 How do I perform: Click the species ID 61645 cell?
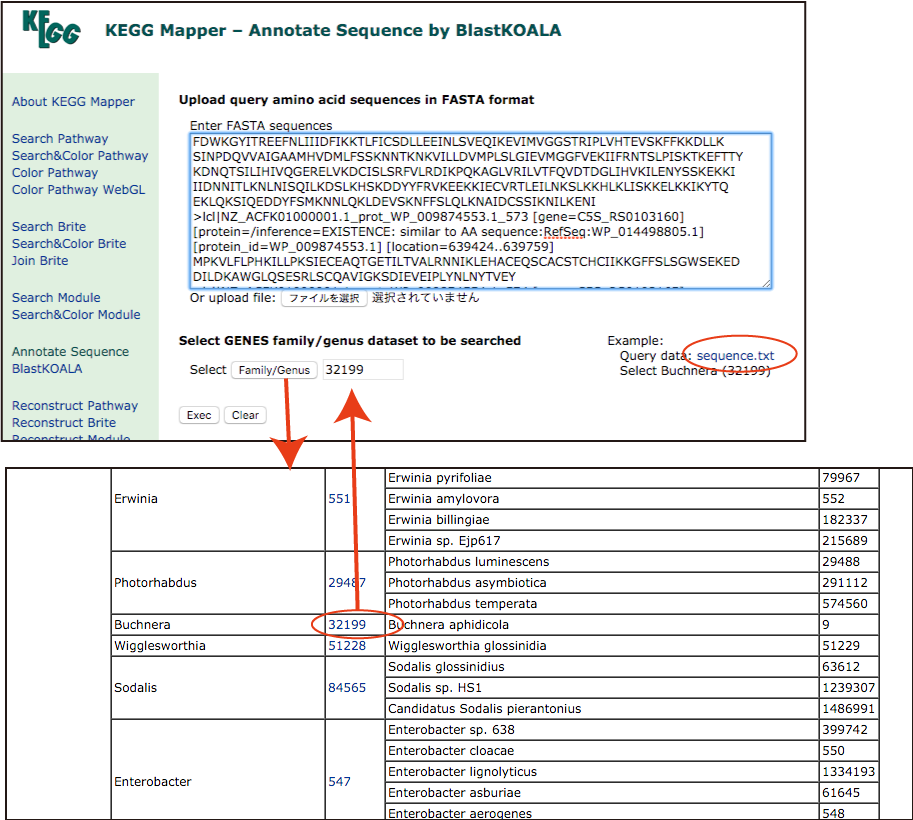(x=849, y=792)
